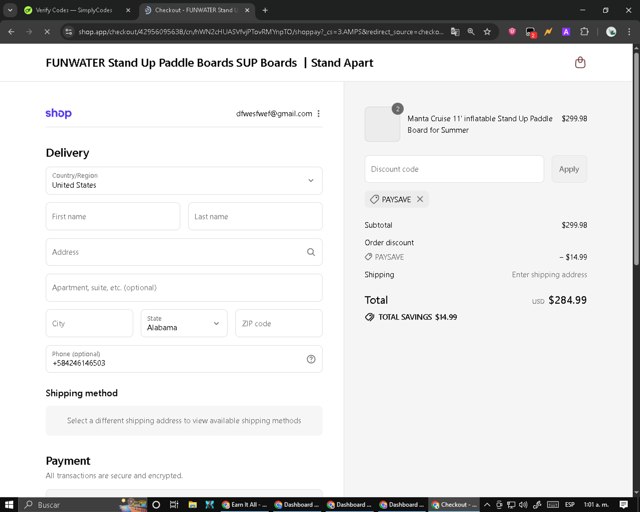This screenshot has width=640, height=512.
Task: Close the Checkout FUNWATER tab
Action: (247, 10)
